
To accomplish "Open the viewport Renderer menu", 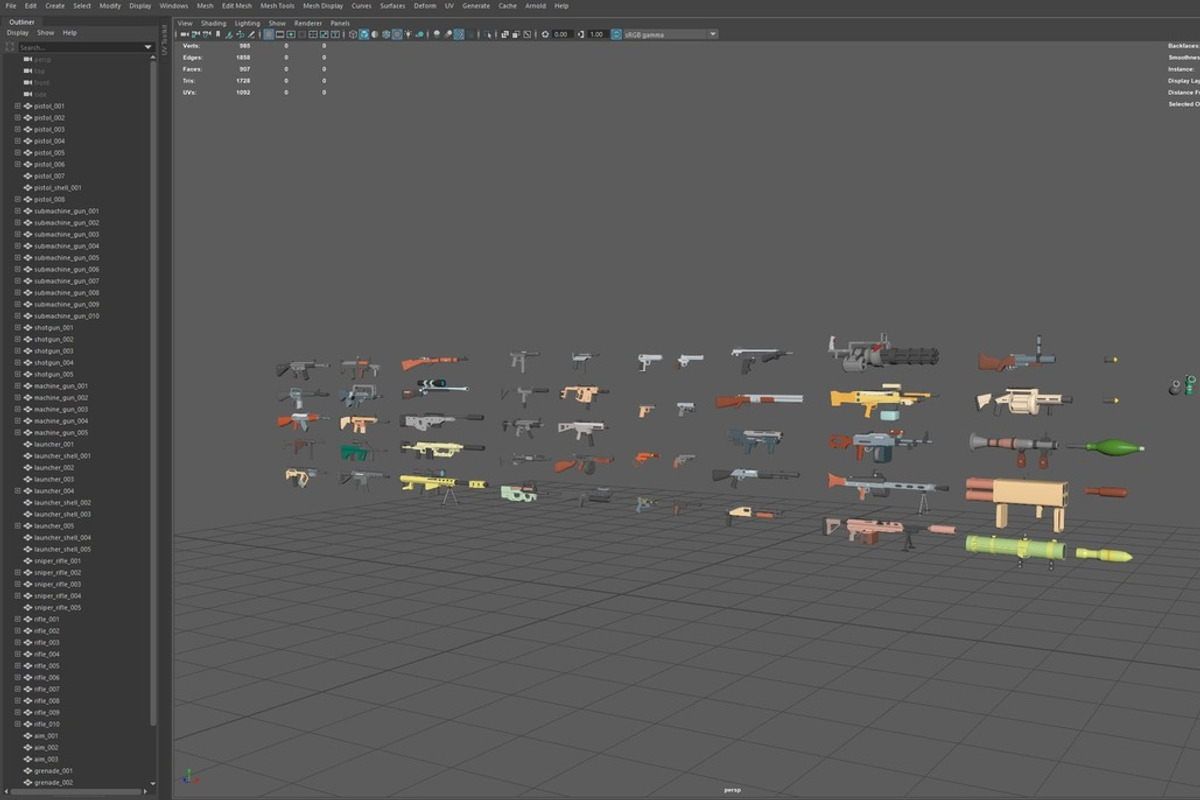I will coord(308,23).
